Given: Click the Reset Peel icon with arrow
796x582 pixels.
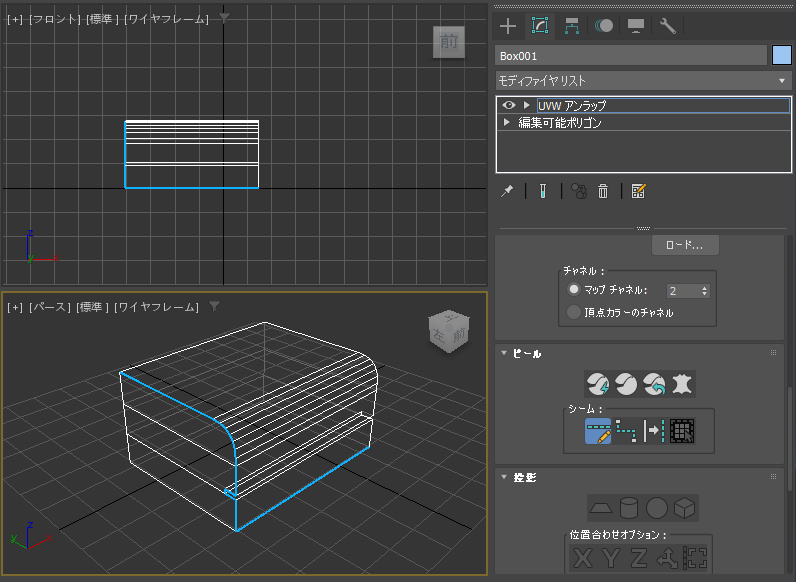Looking at the screenshot, I should (654, 384).
